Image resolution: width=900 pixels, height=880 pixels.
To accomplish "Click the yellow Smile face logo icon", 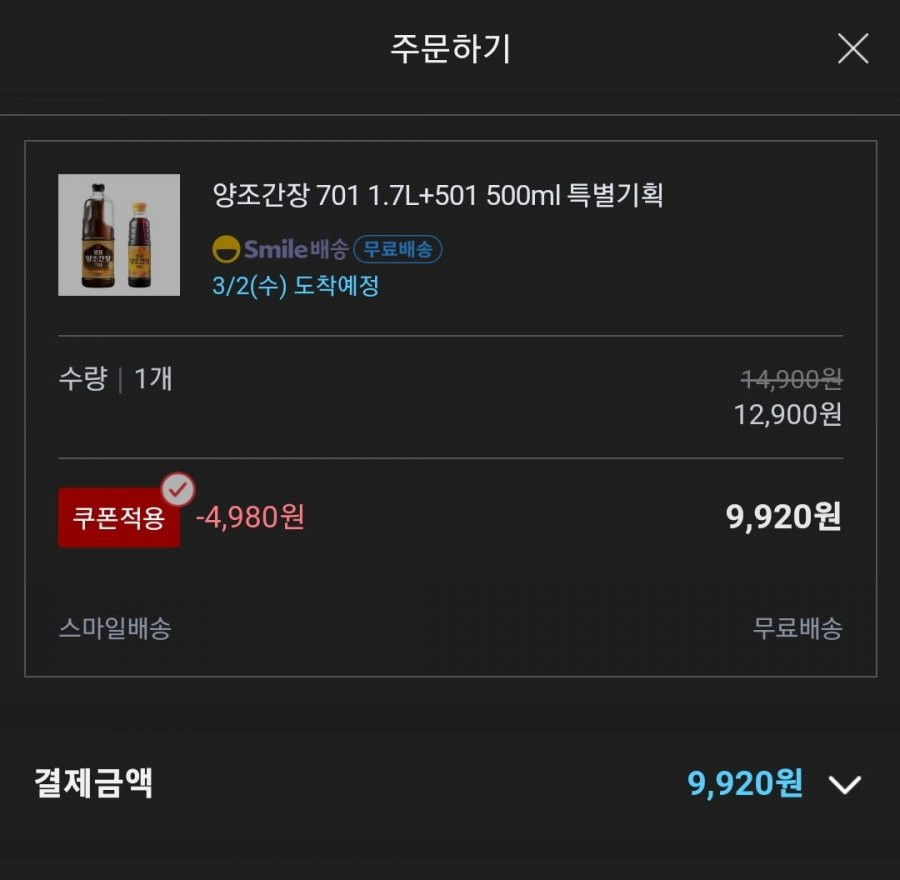I will click(x=226, y=249).
